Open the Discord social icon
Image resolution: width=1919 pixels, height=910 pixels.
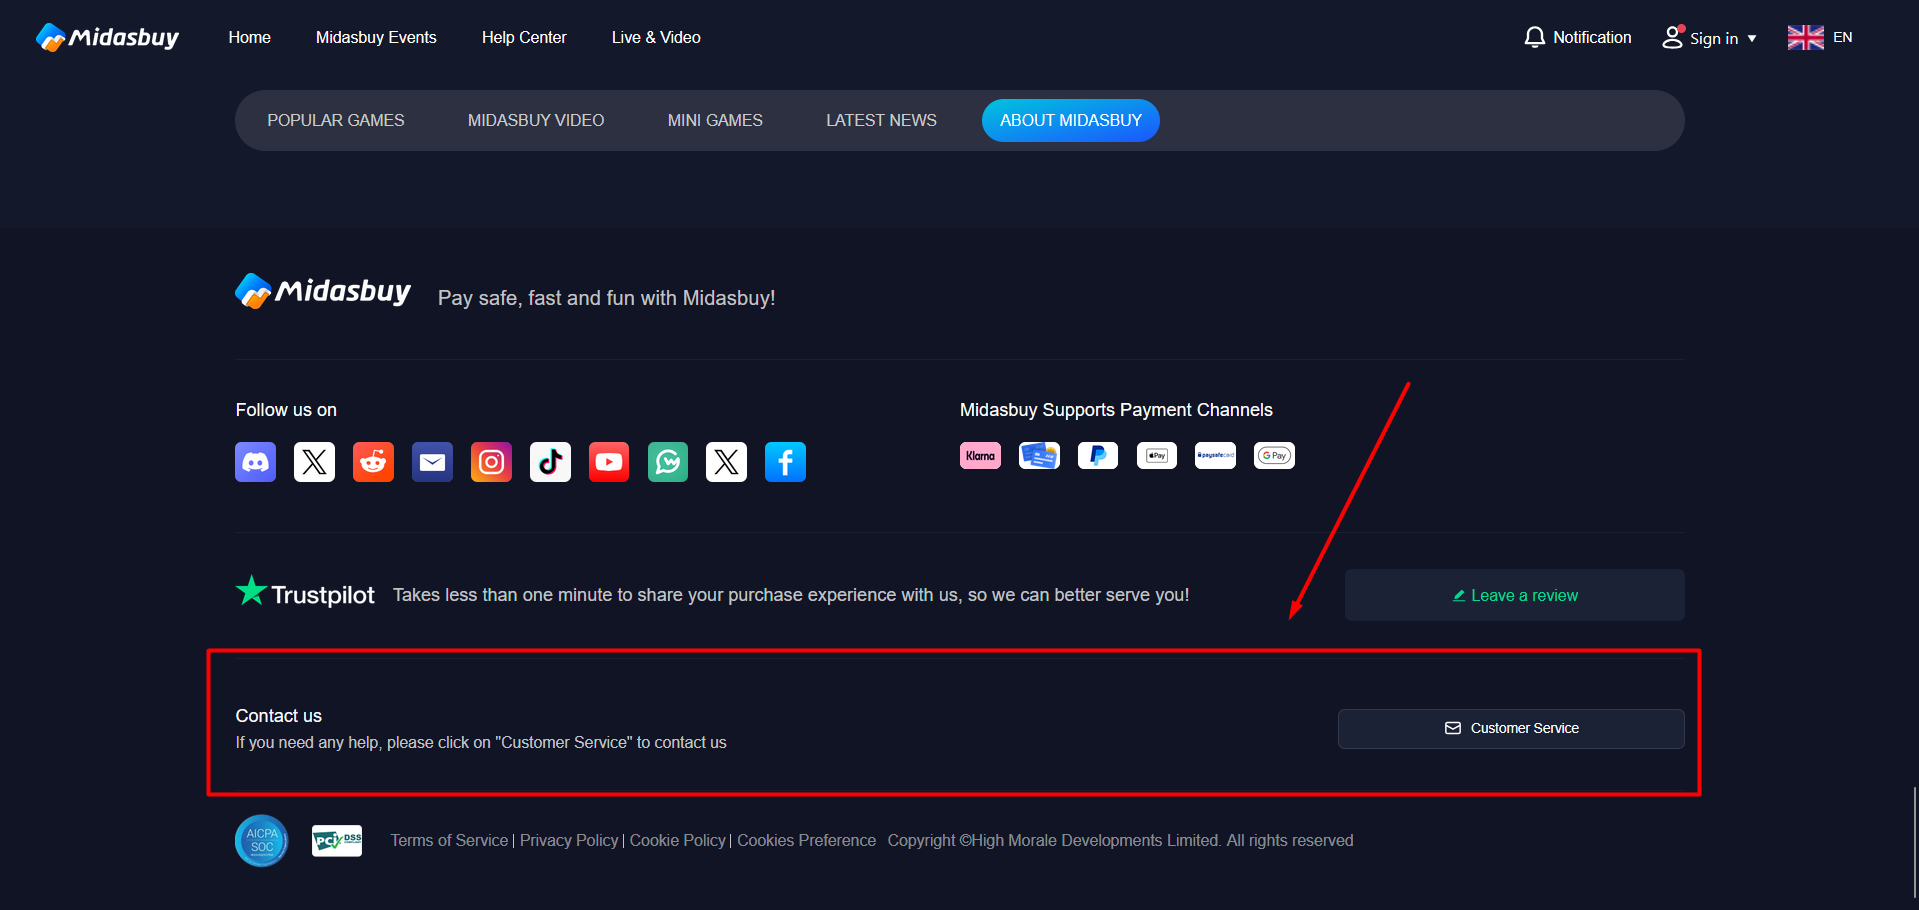(x=255, y=462)
